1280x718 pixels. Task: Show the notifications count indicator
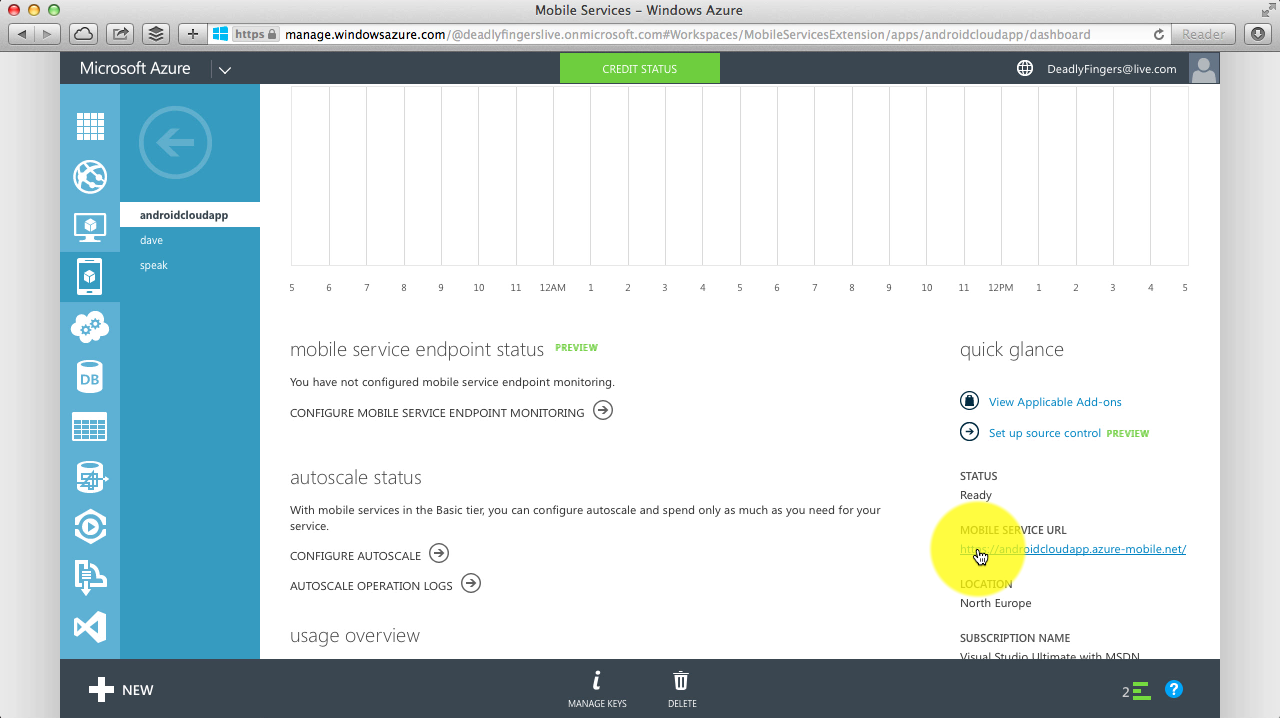point(1136,691)
